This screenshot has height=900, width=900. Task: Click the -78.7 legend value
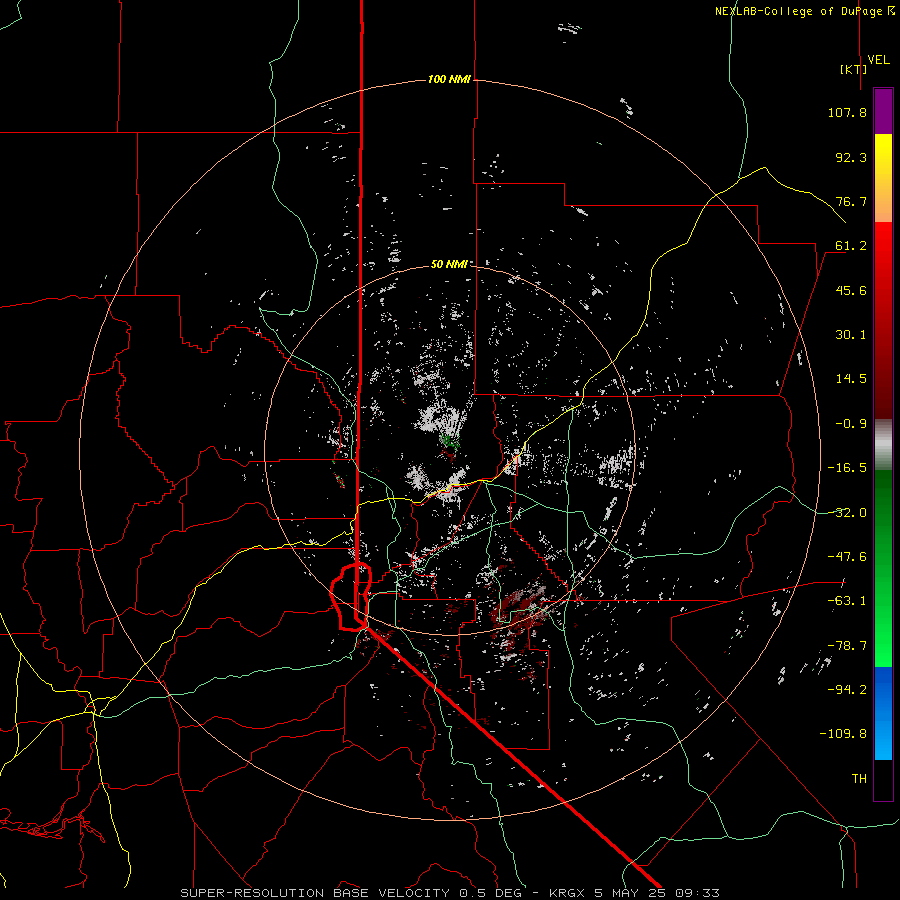pyautogui.click(x=847, y=646)
